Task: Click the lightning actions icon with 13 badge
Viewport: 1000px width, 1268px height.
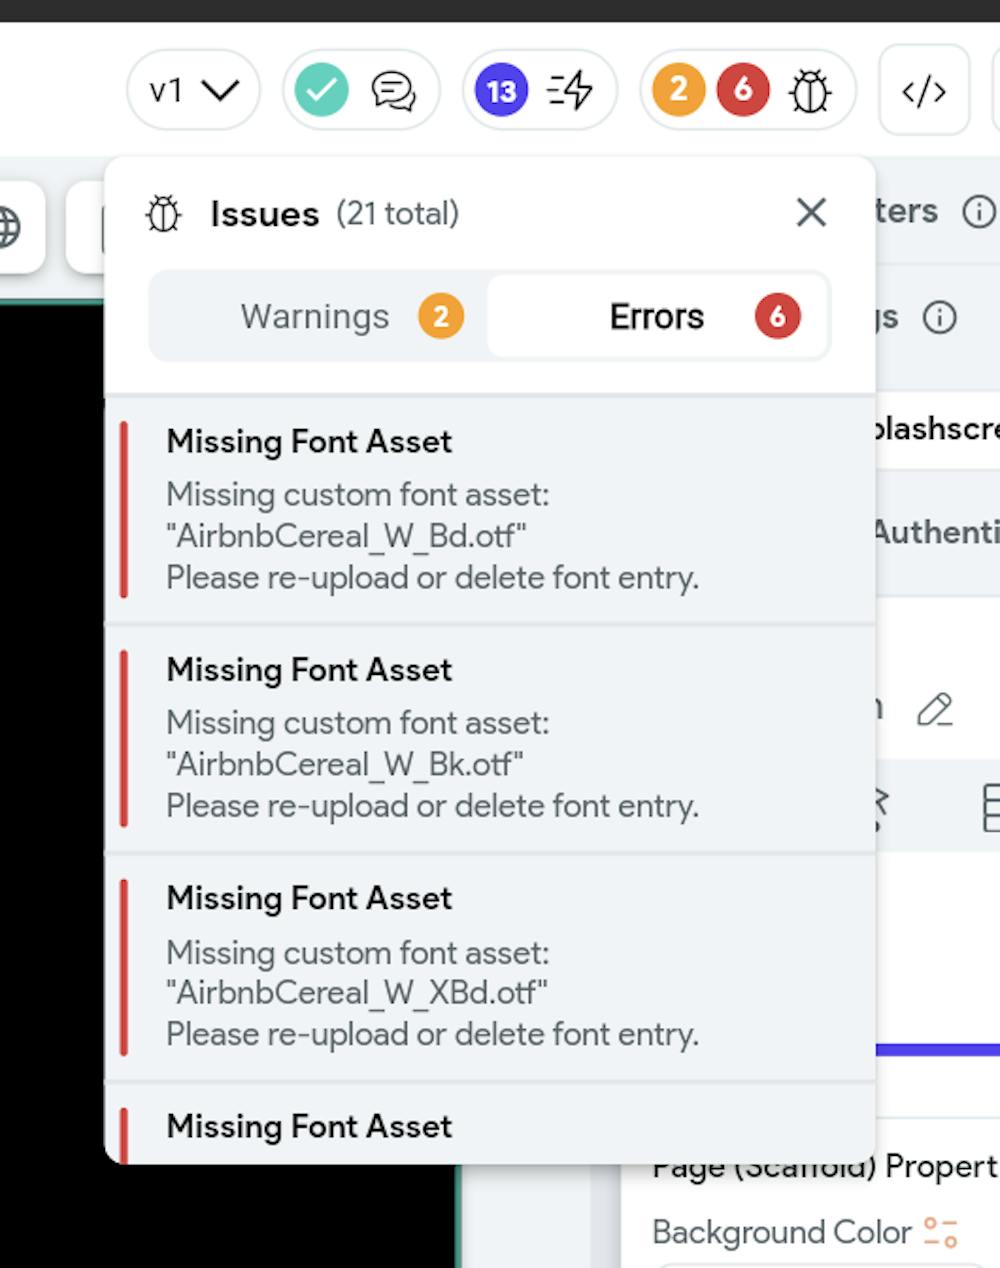Action: point(563,89)
